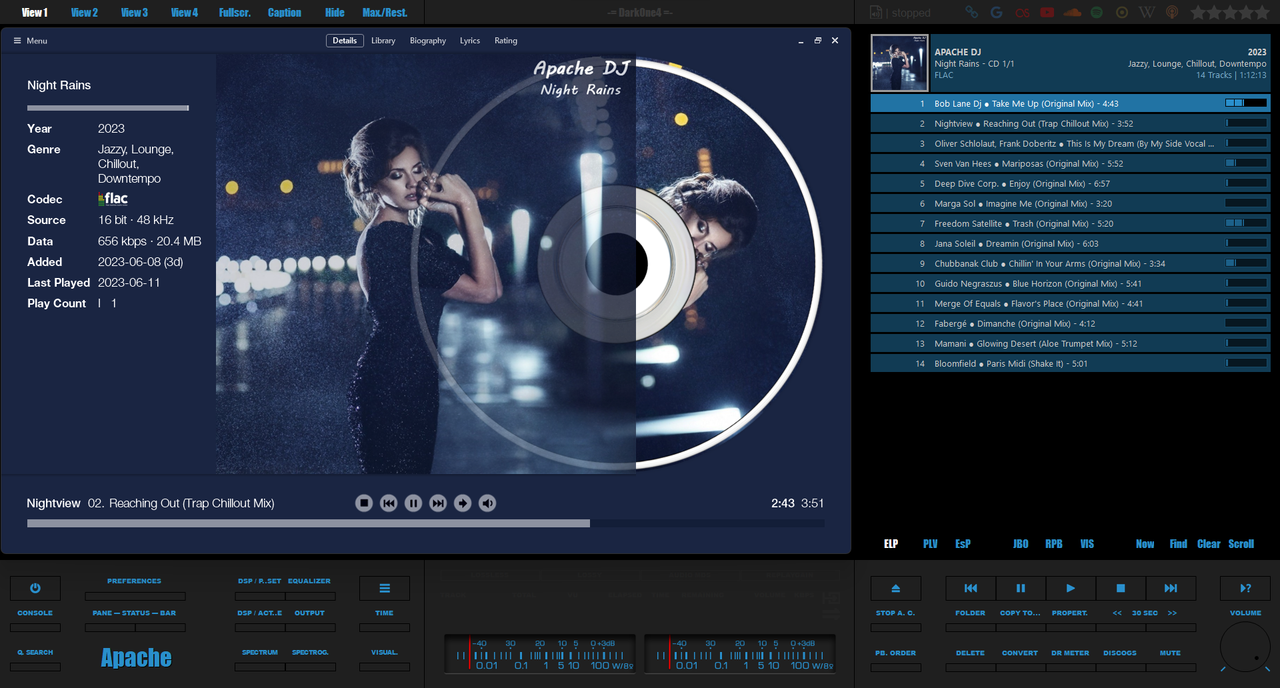1280x688 pixels.
Task: Click stop in bottom control panel
Action: point(1121,588)
